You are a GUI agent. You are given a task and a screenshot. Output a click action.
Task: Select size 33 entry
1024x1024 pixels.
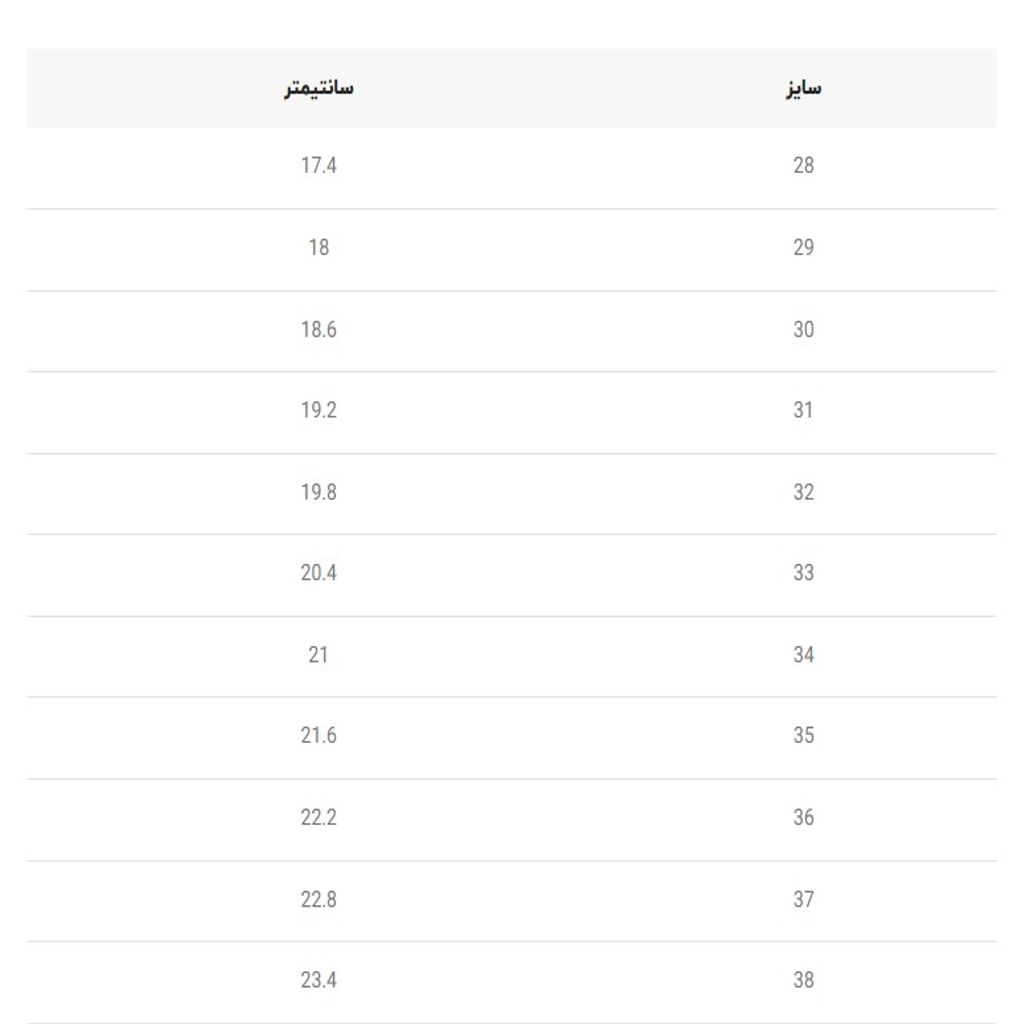(803, 573)
